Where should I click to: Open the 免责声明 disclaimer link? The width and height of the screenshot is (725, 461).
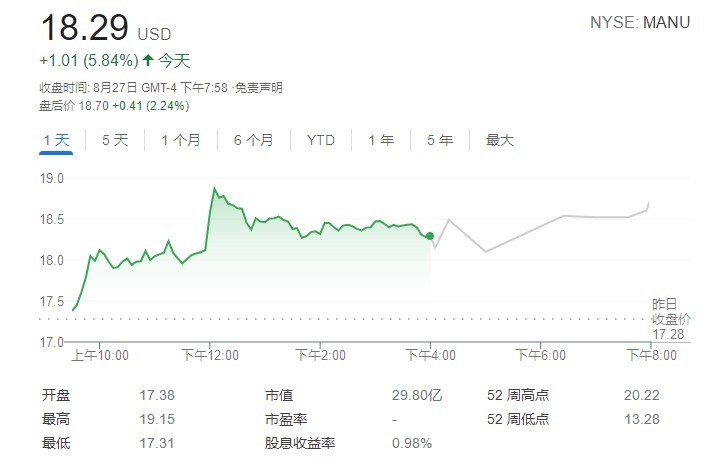click(259, 87)
